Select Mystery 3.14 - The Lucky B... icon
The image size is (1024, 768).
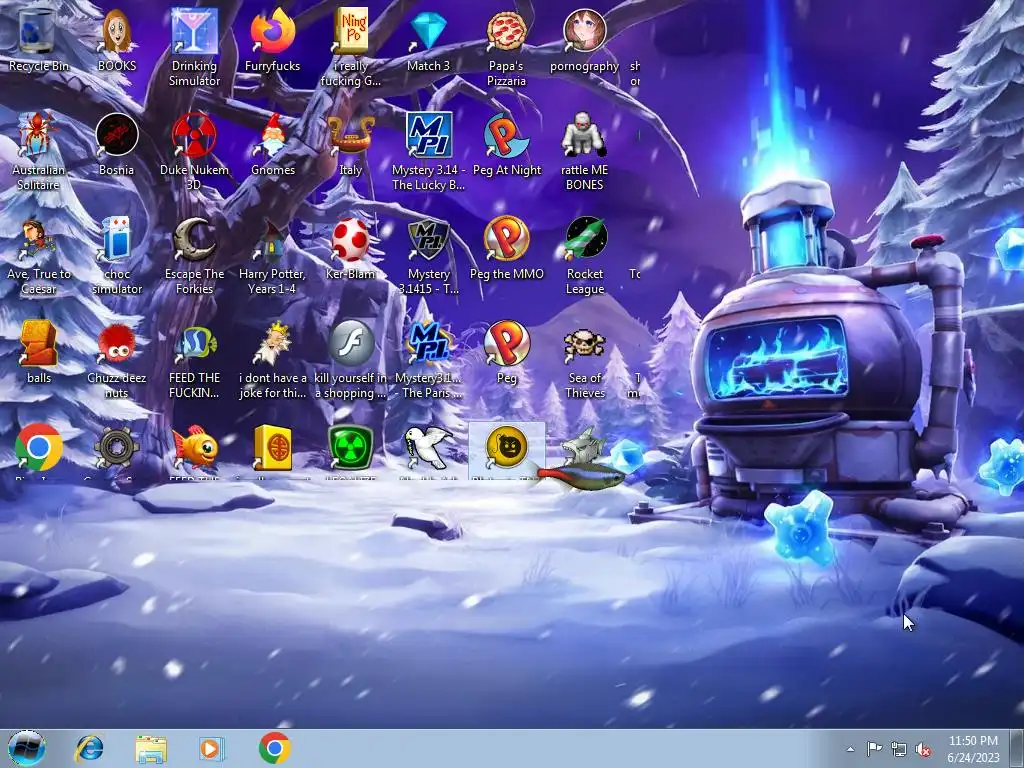[428, 135]
